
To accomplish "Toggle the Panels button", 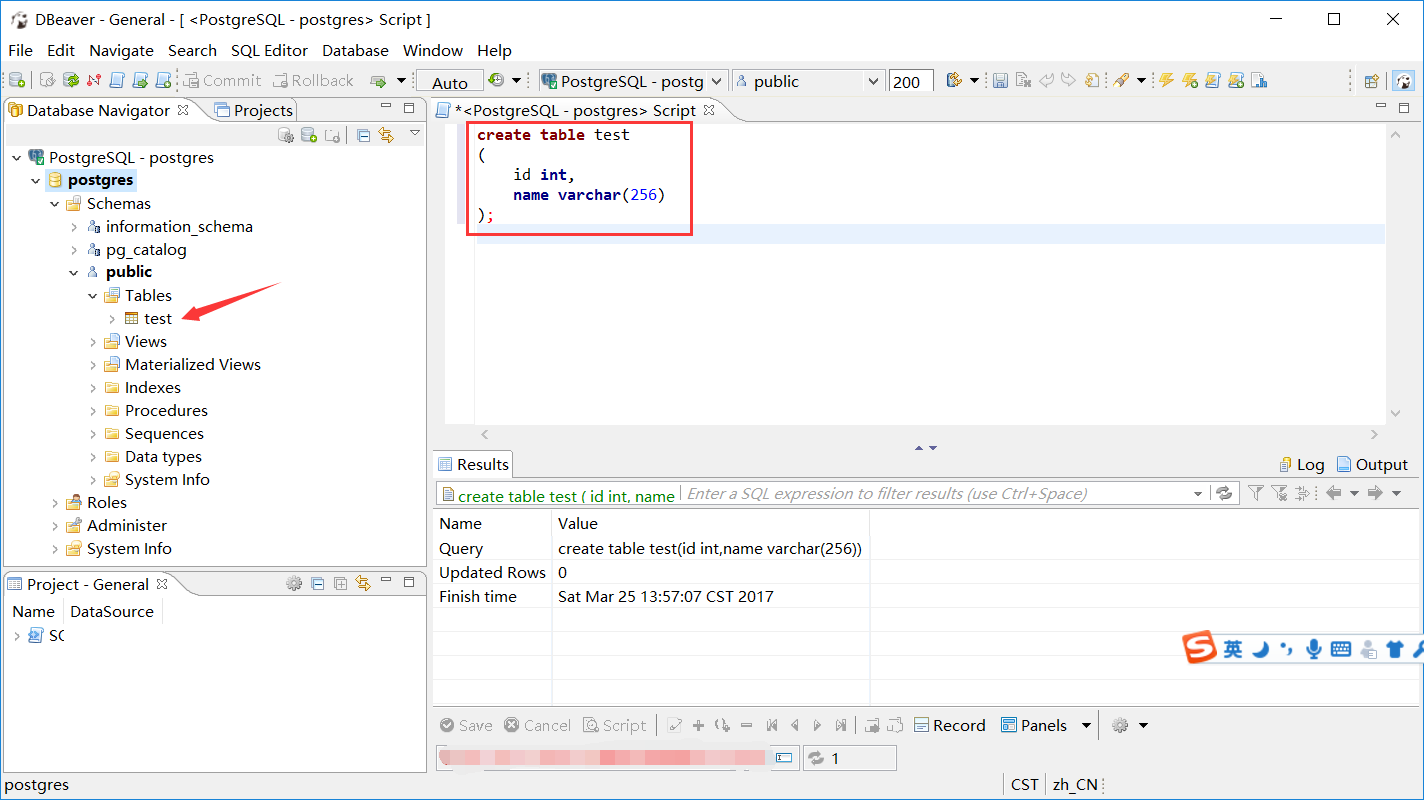I will click(1032, 725).
